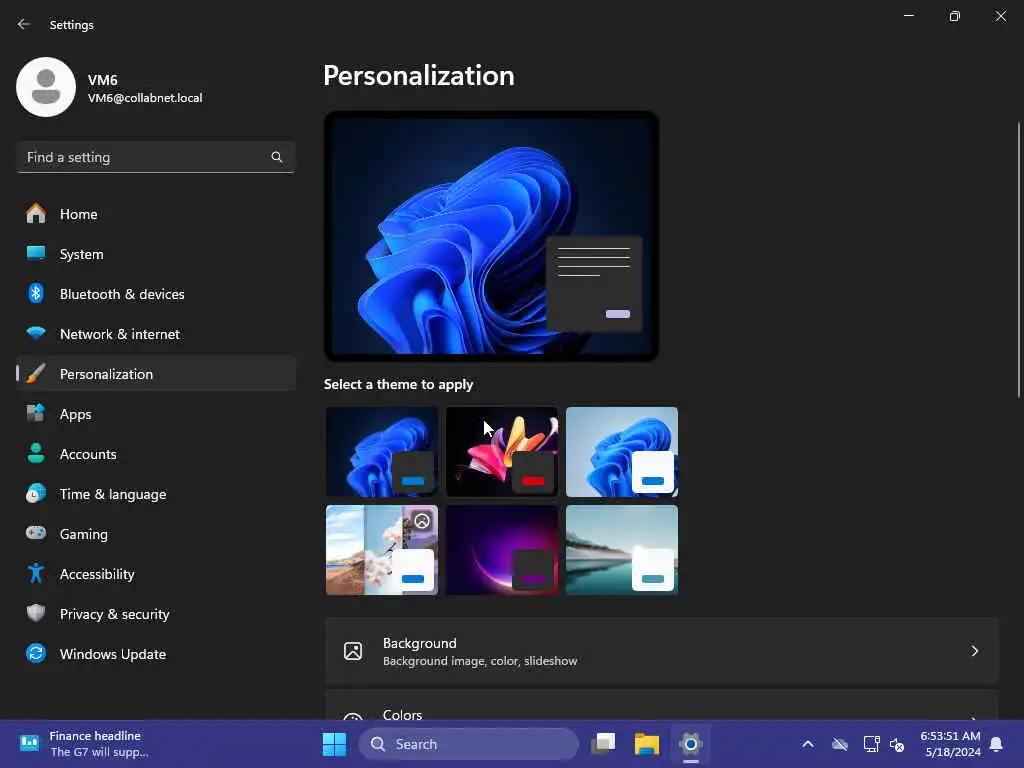The height and width of the screenshot is (768, 1024).
Task: Click the System monitor icon
Action: (x=36, y=253)
